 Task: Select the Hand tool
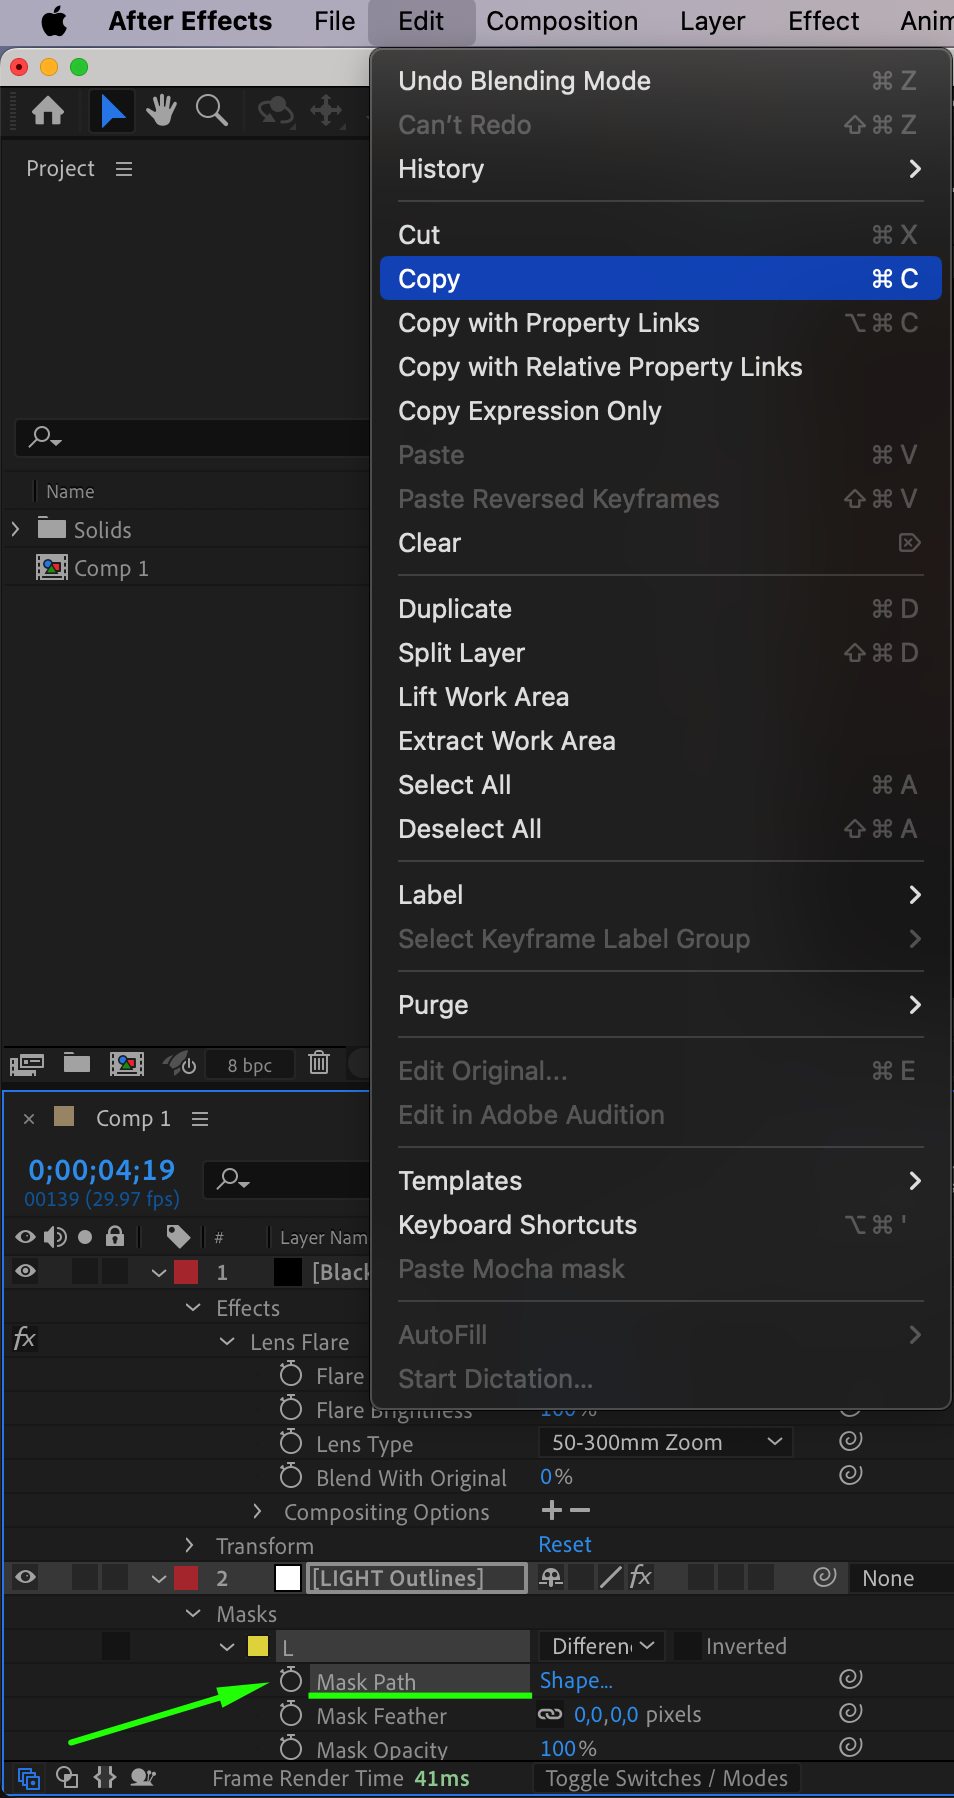[x=161, y=110]
